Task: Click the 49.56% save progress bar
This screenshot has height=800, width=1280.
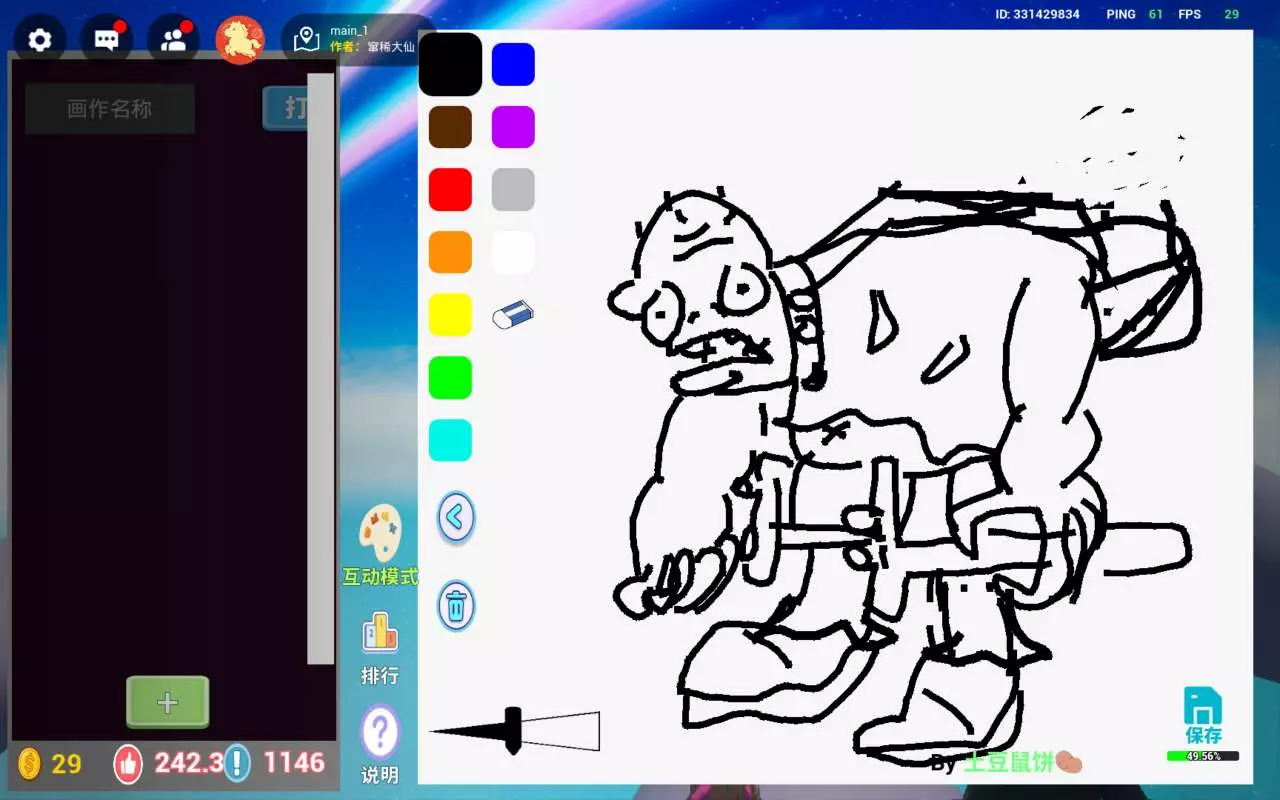Action: click(x=1203, y=756)
